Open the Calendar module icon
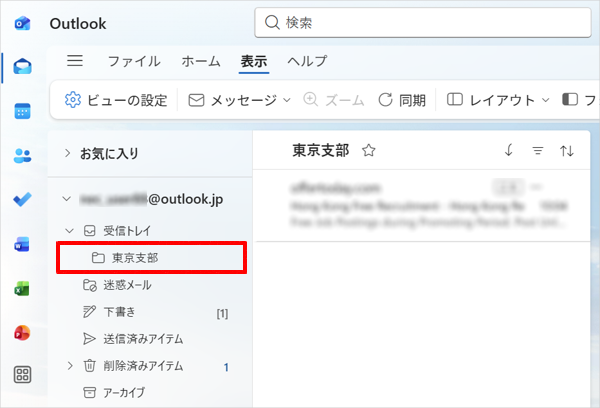Screen dimensions: 600x408 22,111
